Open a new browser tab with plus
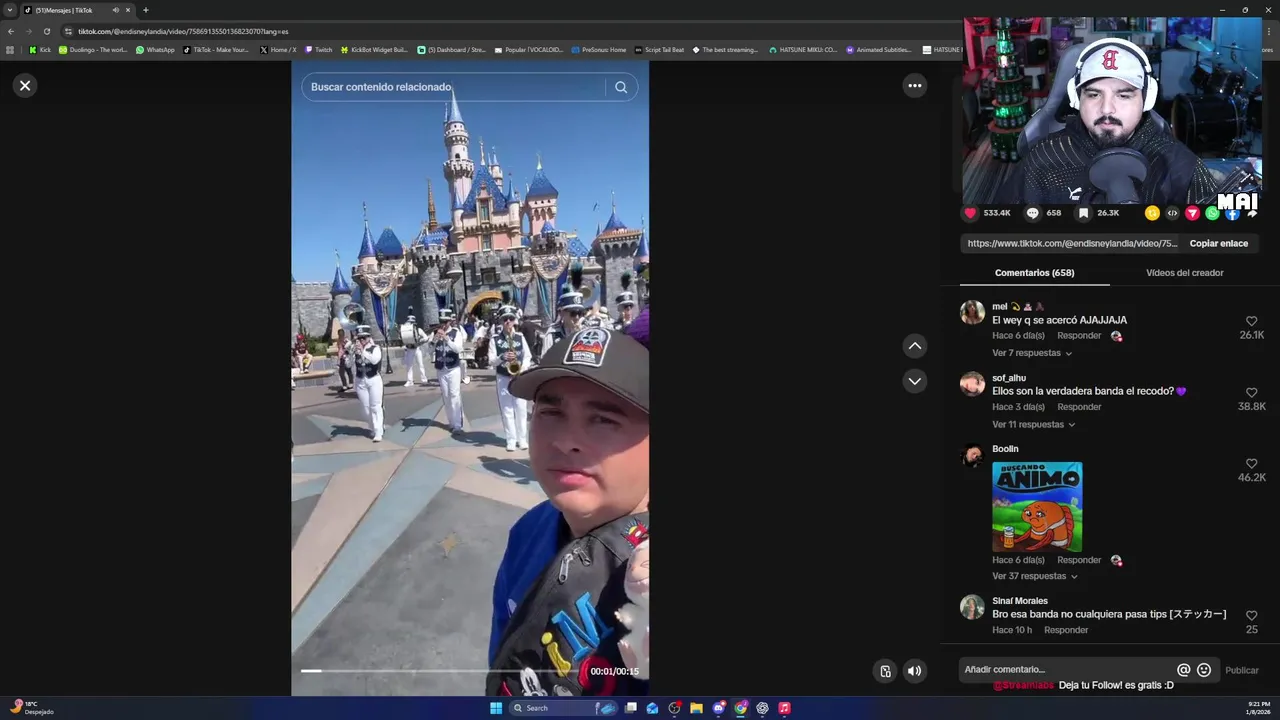The width and height of the screenshot is (1280, 720). (145, 10)
